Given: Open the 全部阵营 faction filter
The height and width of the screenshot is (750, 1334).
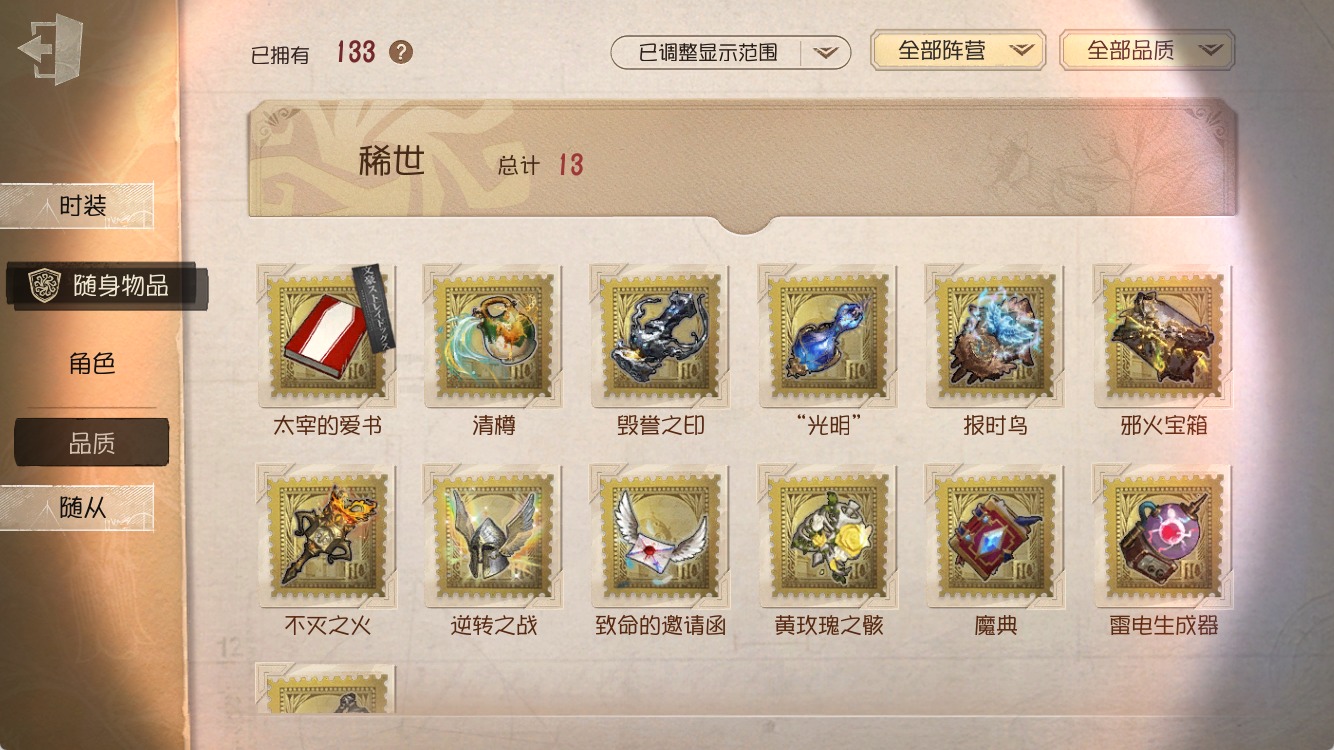Looking at the screenshot, I should (958, 50).
